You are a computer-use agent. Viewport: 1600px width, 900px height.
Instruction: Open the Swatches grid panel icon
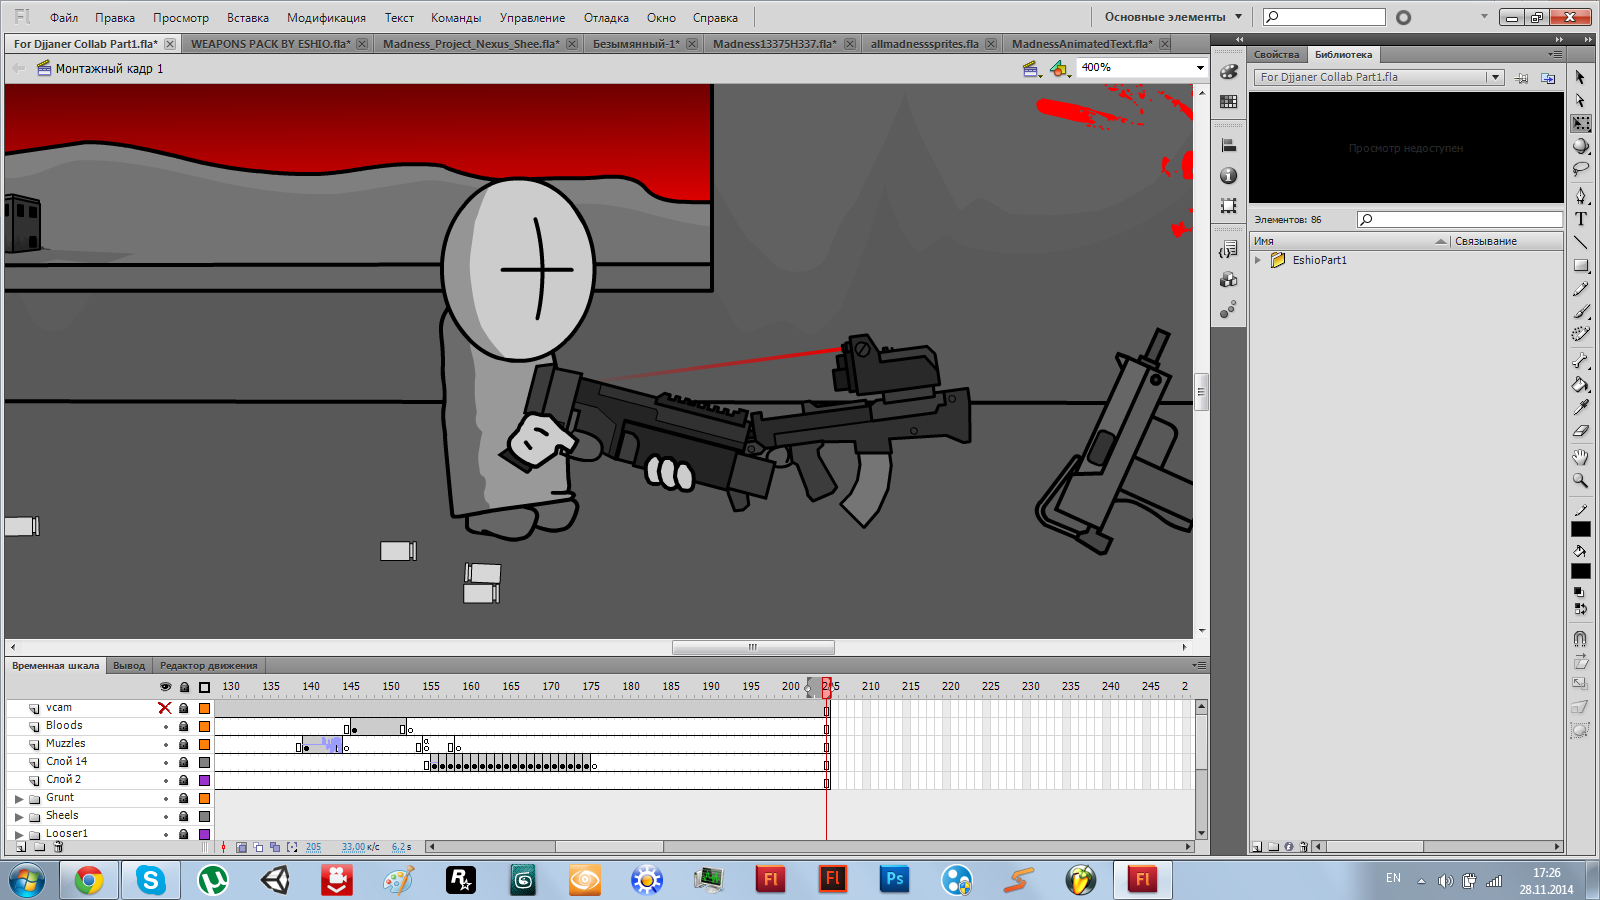click(1229, 102)
